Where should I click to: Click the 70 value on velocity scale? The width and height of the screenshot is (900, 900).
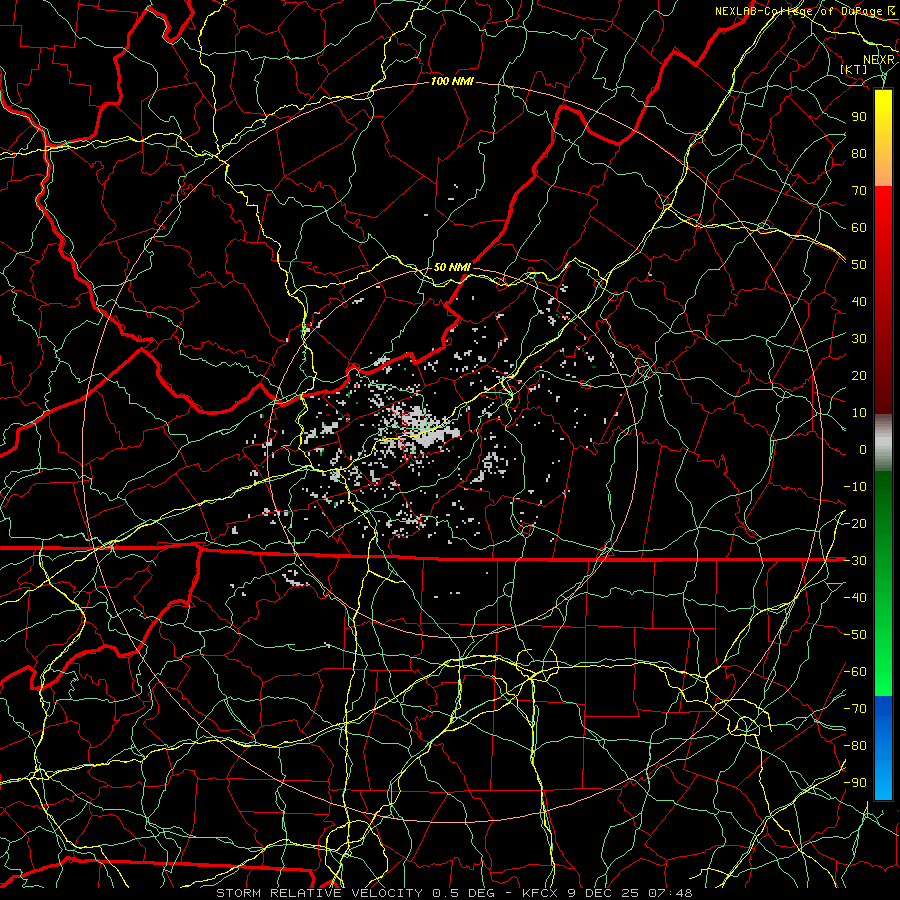click(x=859, y=191)
